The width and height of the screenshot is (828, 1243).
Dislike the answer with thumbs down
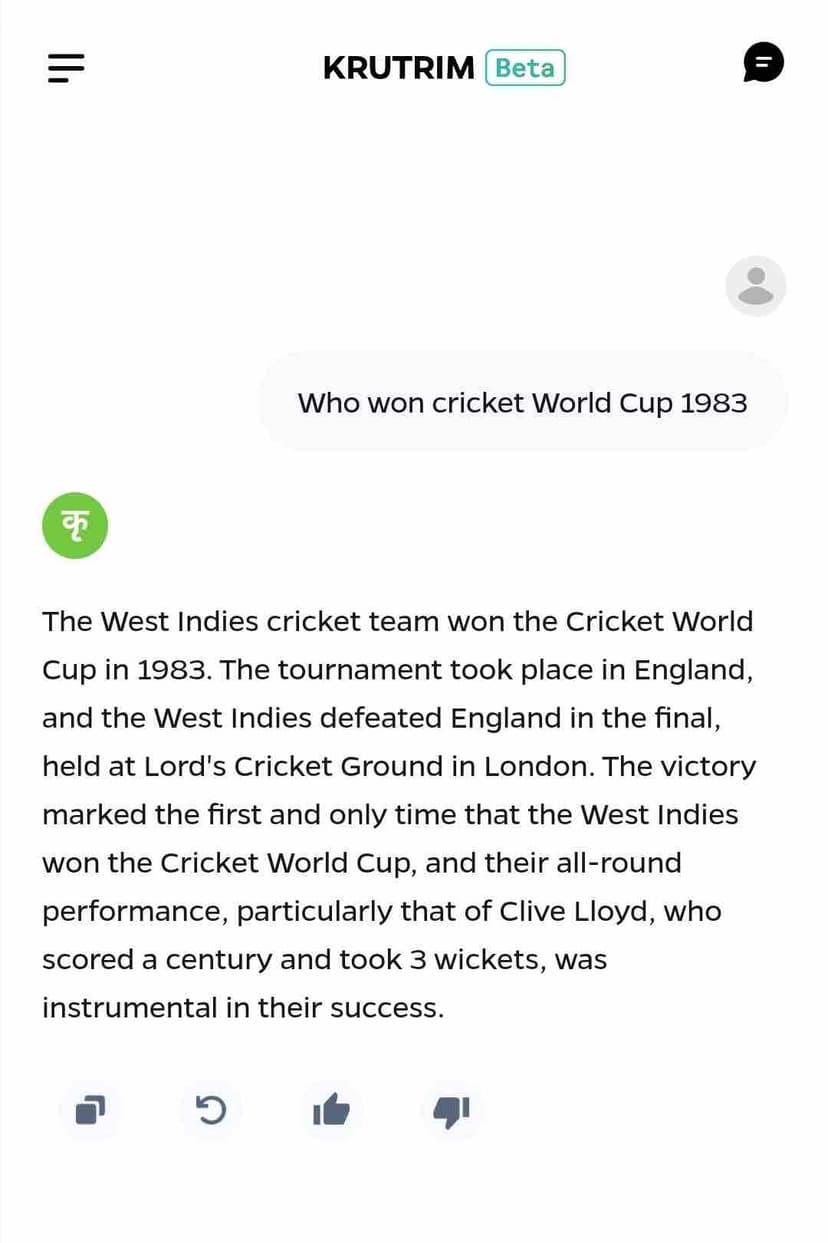pos(451,1110)
